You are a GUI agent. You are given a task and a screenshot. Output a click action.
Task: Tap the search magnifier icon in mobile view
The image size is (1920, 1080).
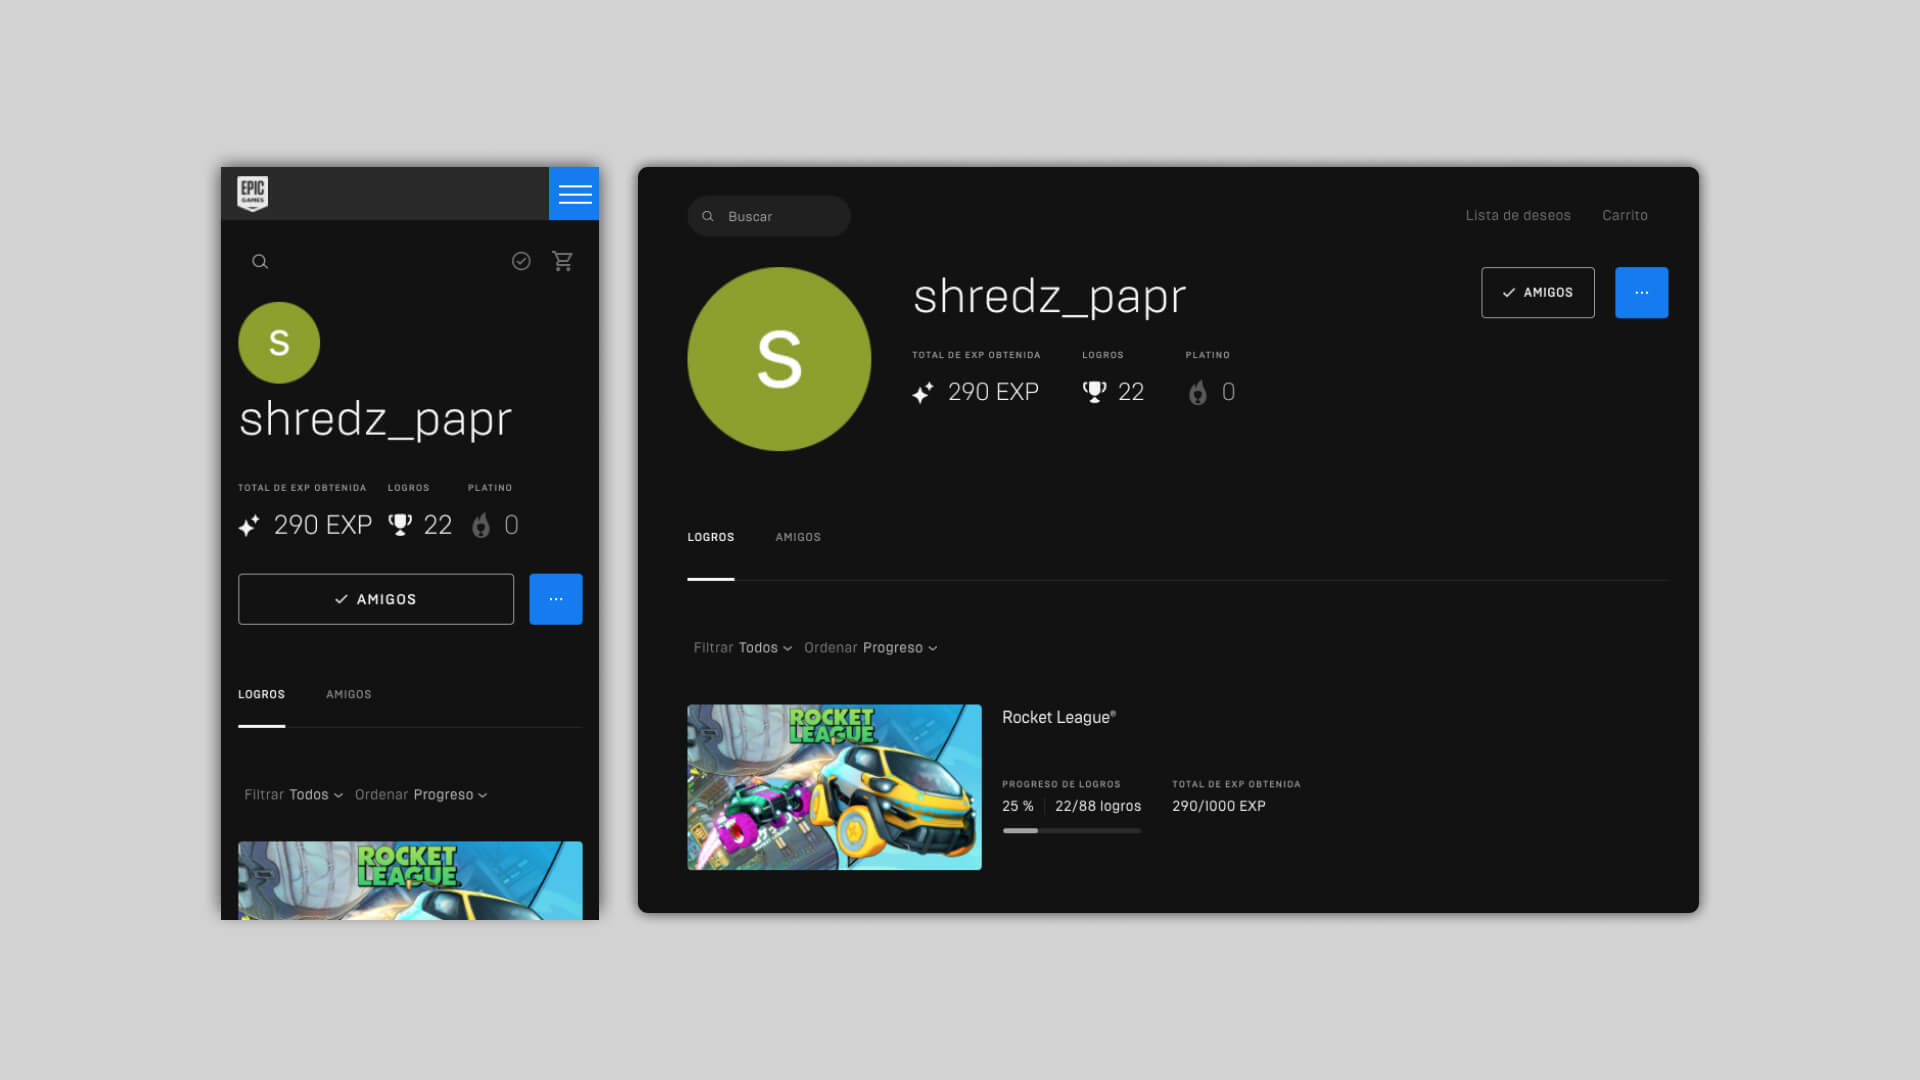click(260, 262)
